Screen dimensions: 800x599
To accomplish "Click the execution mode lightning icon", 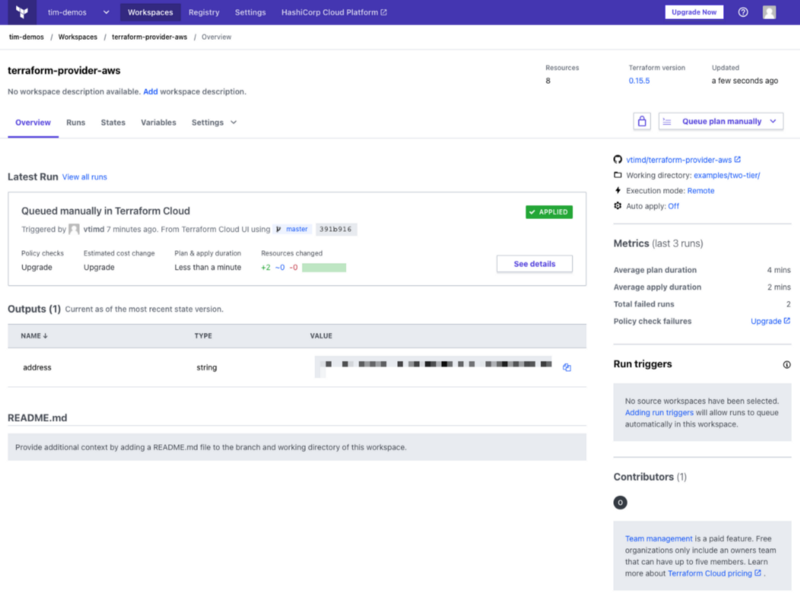I will coord(617,190).
